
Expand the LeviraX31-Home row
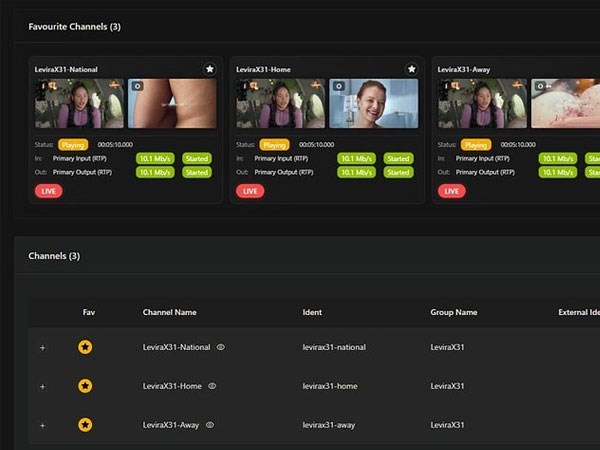pyautogui.click(x=42, y=386)
